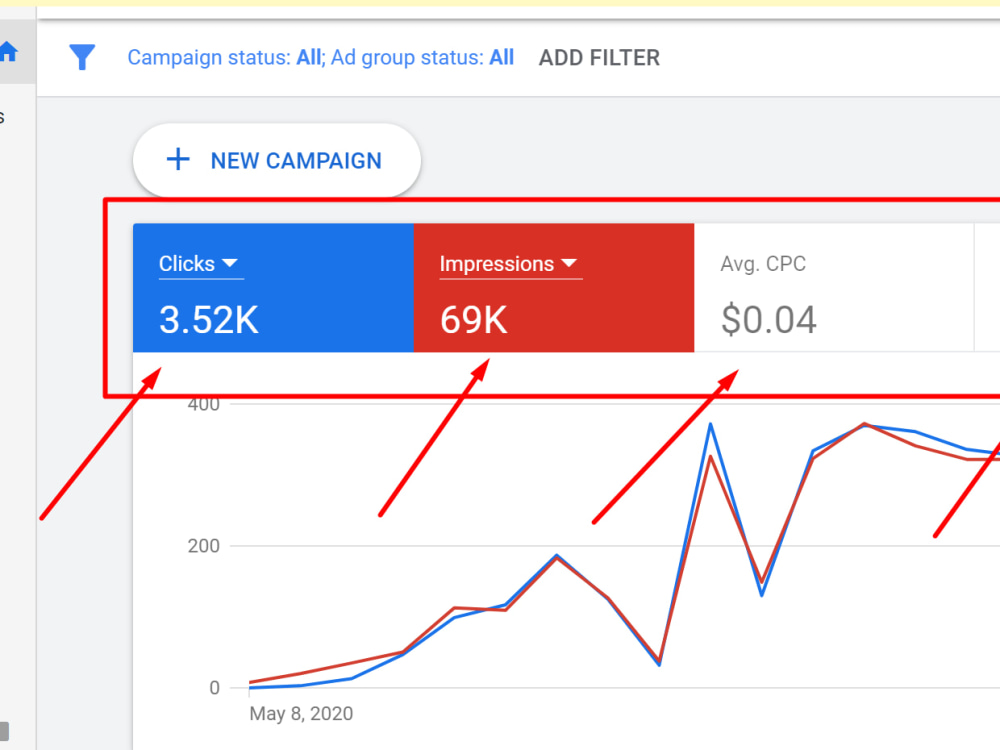
Task: Click the 200 y-axis label
Action: click(203, 546)
